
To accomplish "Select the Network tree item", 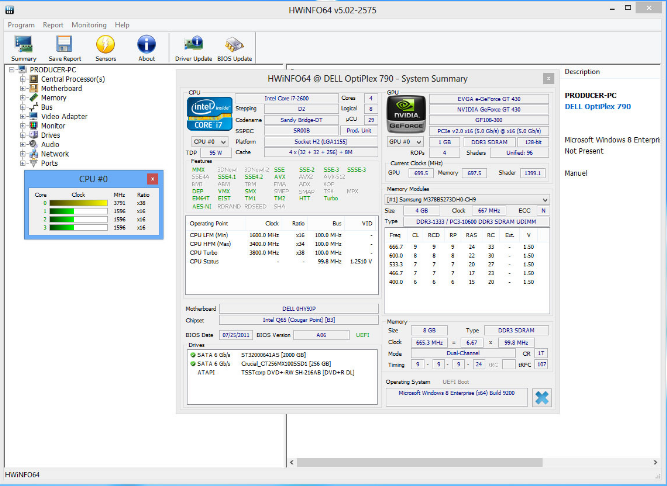I will coord(55,154).
